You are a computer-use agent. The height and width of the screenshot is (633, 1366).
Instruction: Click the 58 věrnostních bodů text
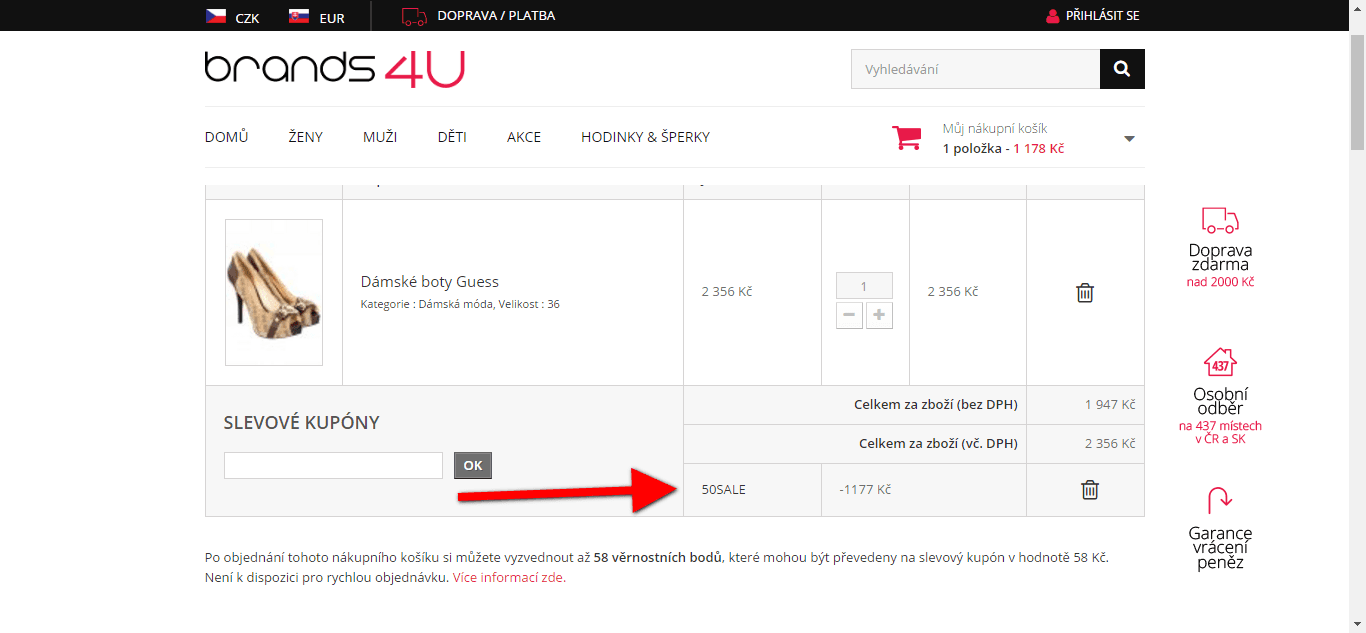tap(657, 557)
